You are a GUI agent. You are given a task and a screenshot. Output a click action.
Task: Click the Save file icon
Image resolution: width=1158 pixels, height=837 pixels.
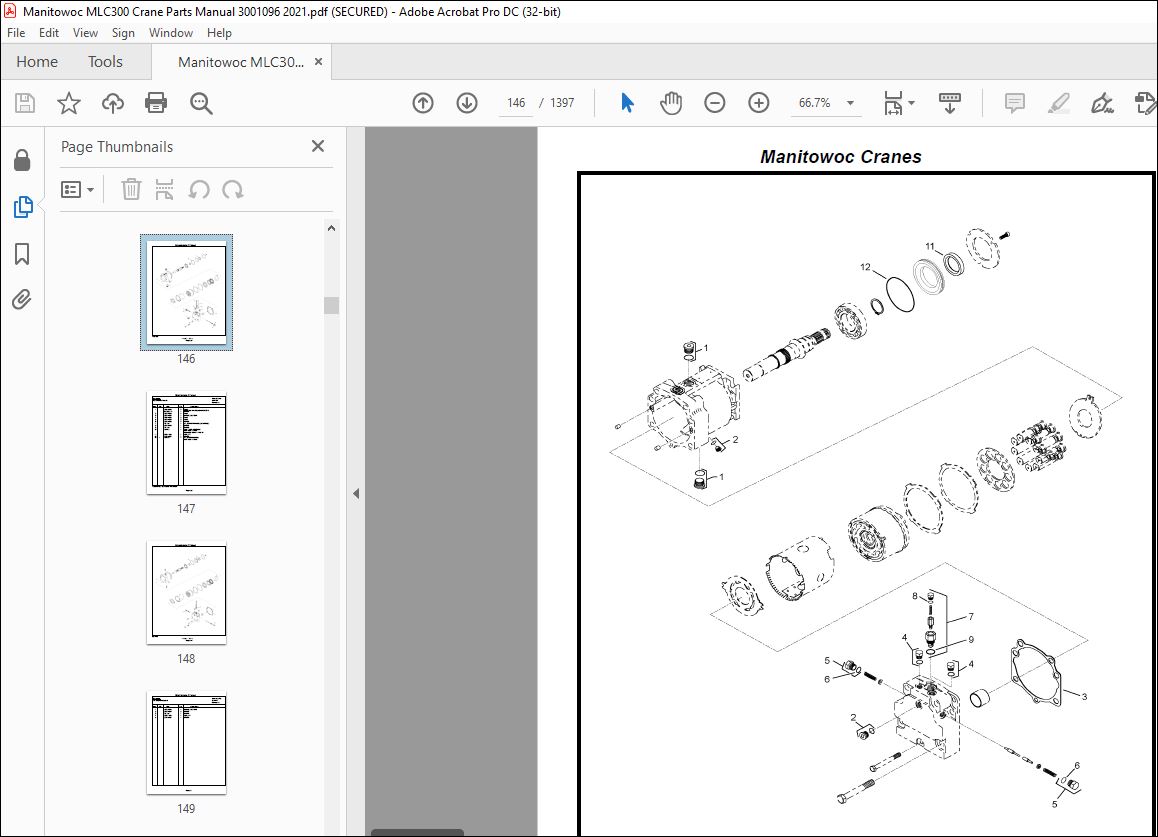tap(25, 103)
